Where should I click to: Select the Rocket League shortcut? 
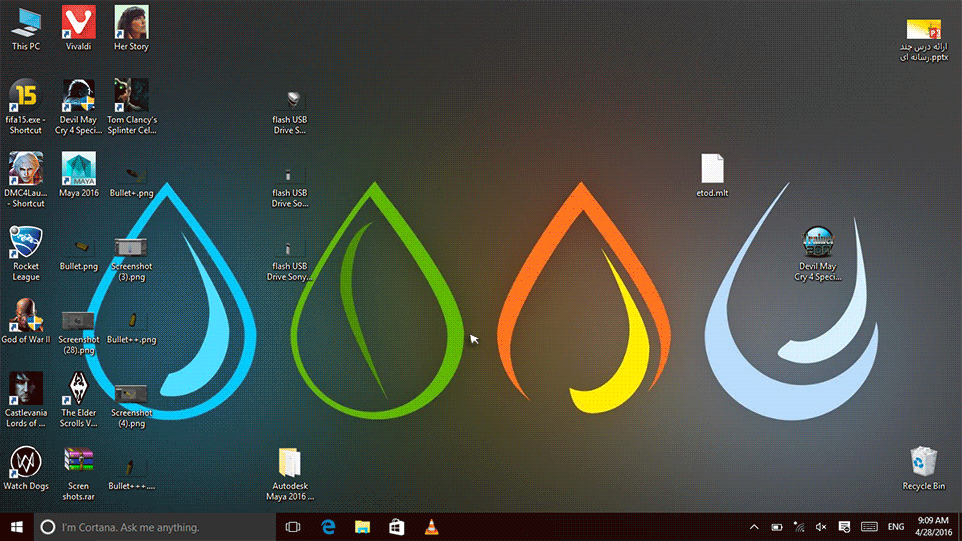(x=26, y=253)
